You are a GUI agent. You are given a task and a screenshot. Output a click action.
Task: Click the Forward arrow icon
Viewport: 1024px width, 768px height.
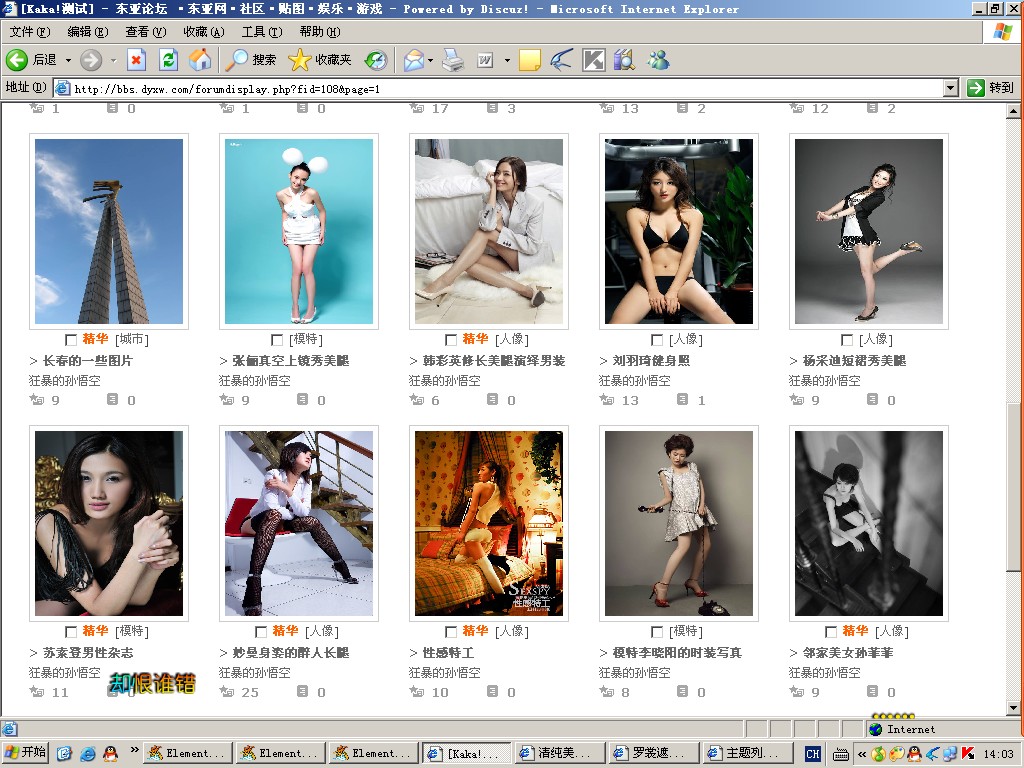91,60
